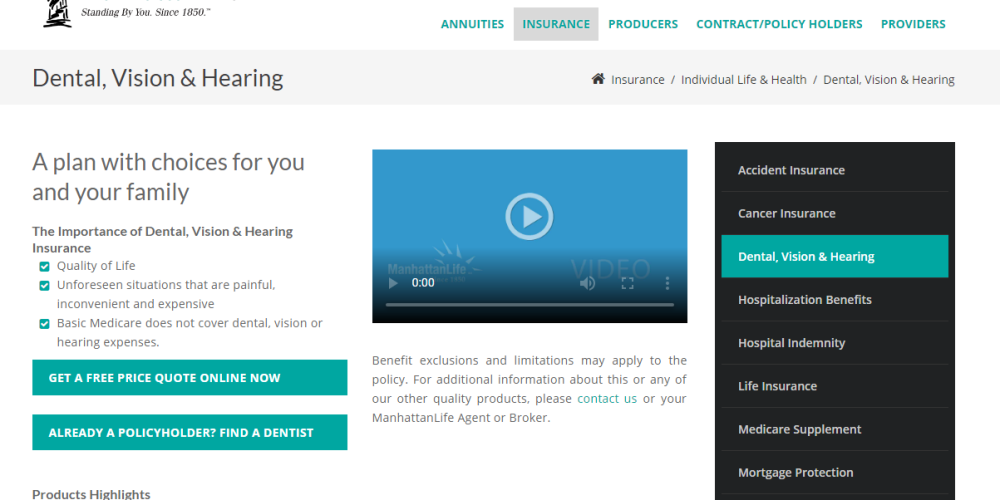Click the home icon in the breadcrumb
The width and height of the screenshot is (1000, 500).
598,80
